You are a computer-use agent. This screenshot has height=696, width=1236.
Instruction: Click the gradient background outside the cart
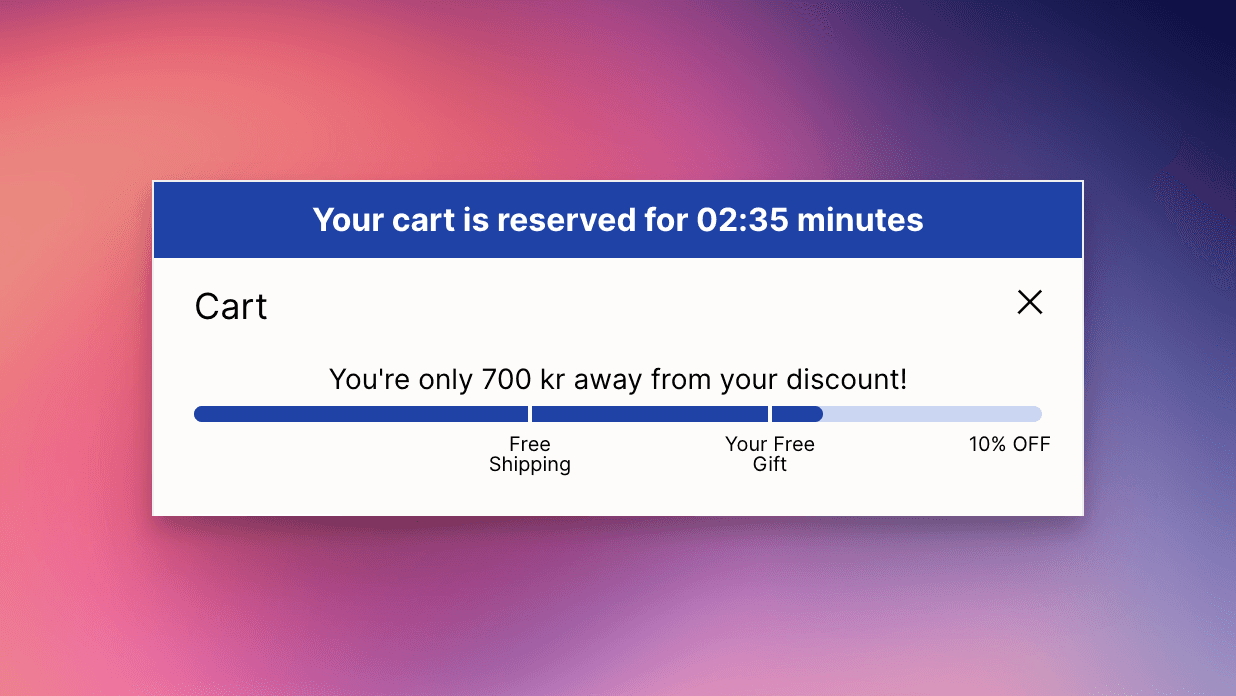pyautogui.click(x=100, y=600)
